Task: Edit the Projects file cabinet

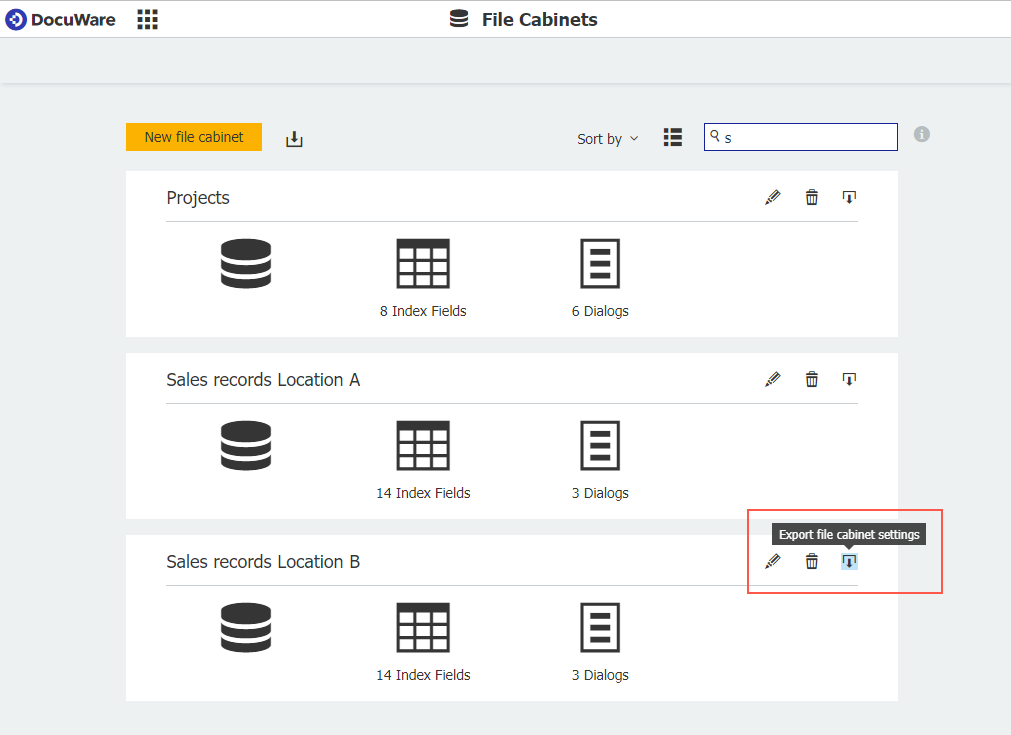Action: point(772,197)
